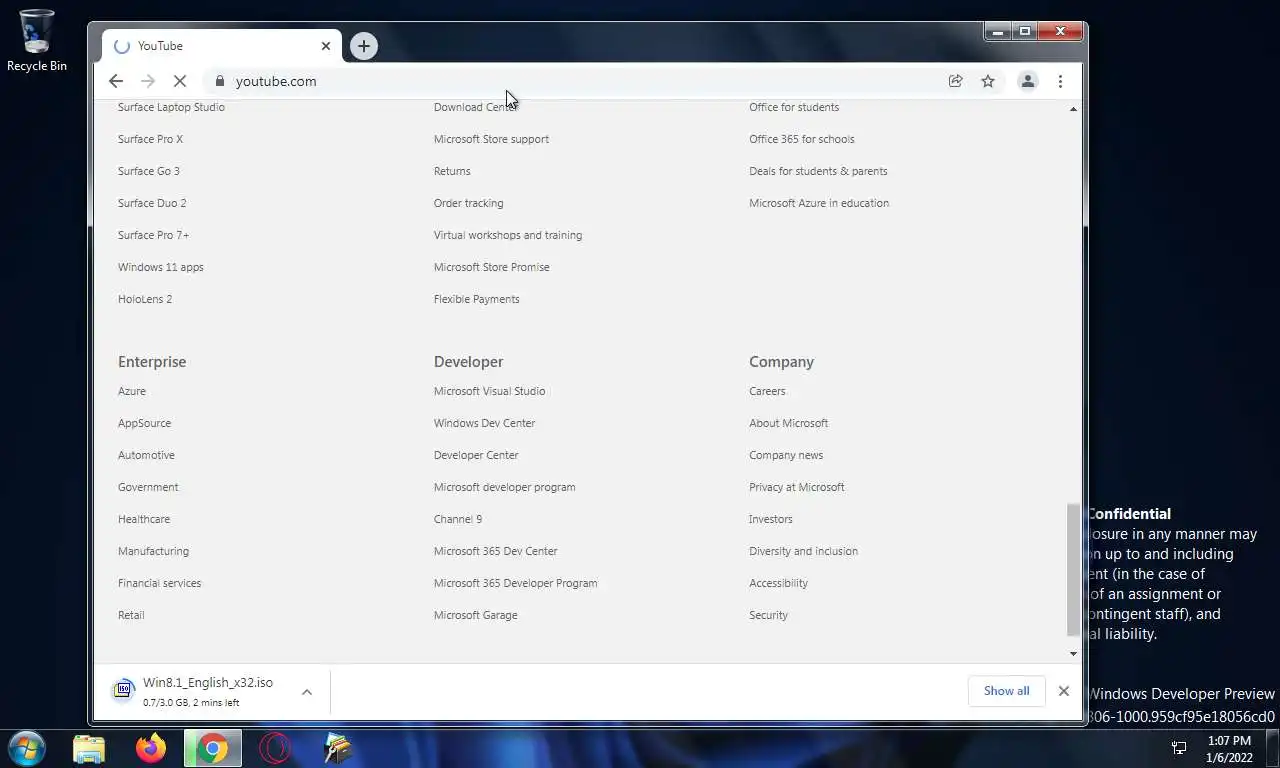Open Windows Dev Center link
The height and width of the screenshot is (768, 1280).
pos(484,423)
